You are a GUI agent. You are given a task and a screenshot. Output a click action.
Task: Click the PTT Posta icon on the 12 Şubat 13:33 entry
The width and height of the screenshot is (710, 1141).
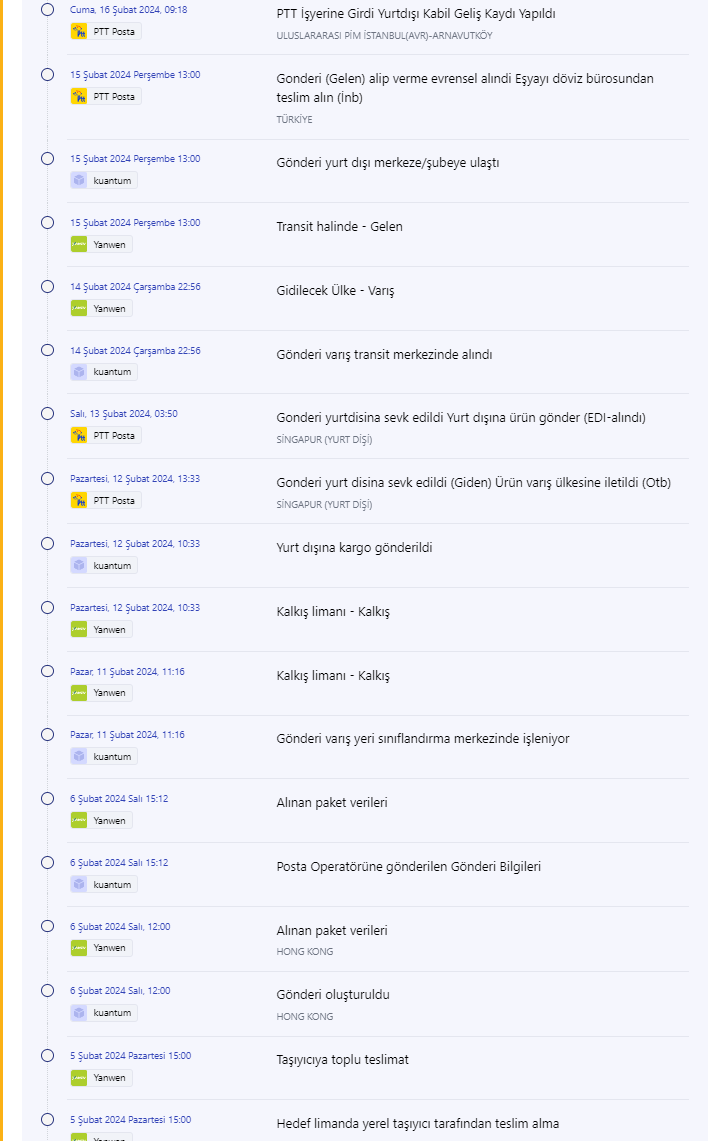79,500
